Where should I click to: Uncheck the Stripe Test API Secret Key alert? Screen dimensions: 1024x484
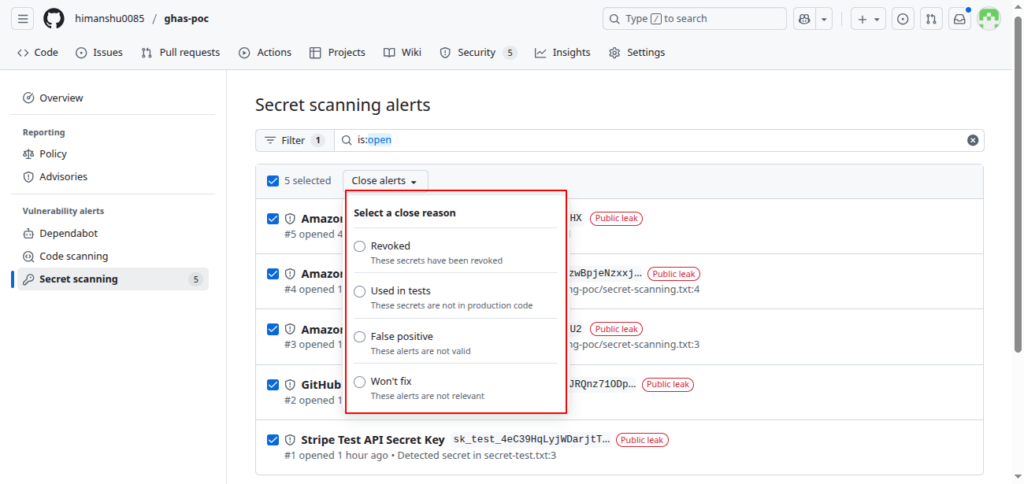coord(273,440)
